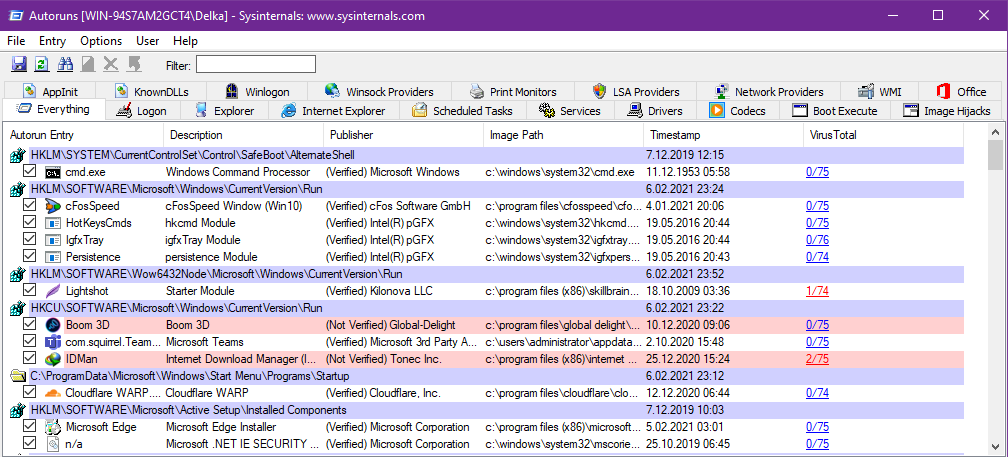The height and width of the screenshot is (457, 1008).
Task: Click the IDMan globe icon
Action: pyautogui.click(x=52, y=359)
